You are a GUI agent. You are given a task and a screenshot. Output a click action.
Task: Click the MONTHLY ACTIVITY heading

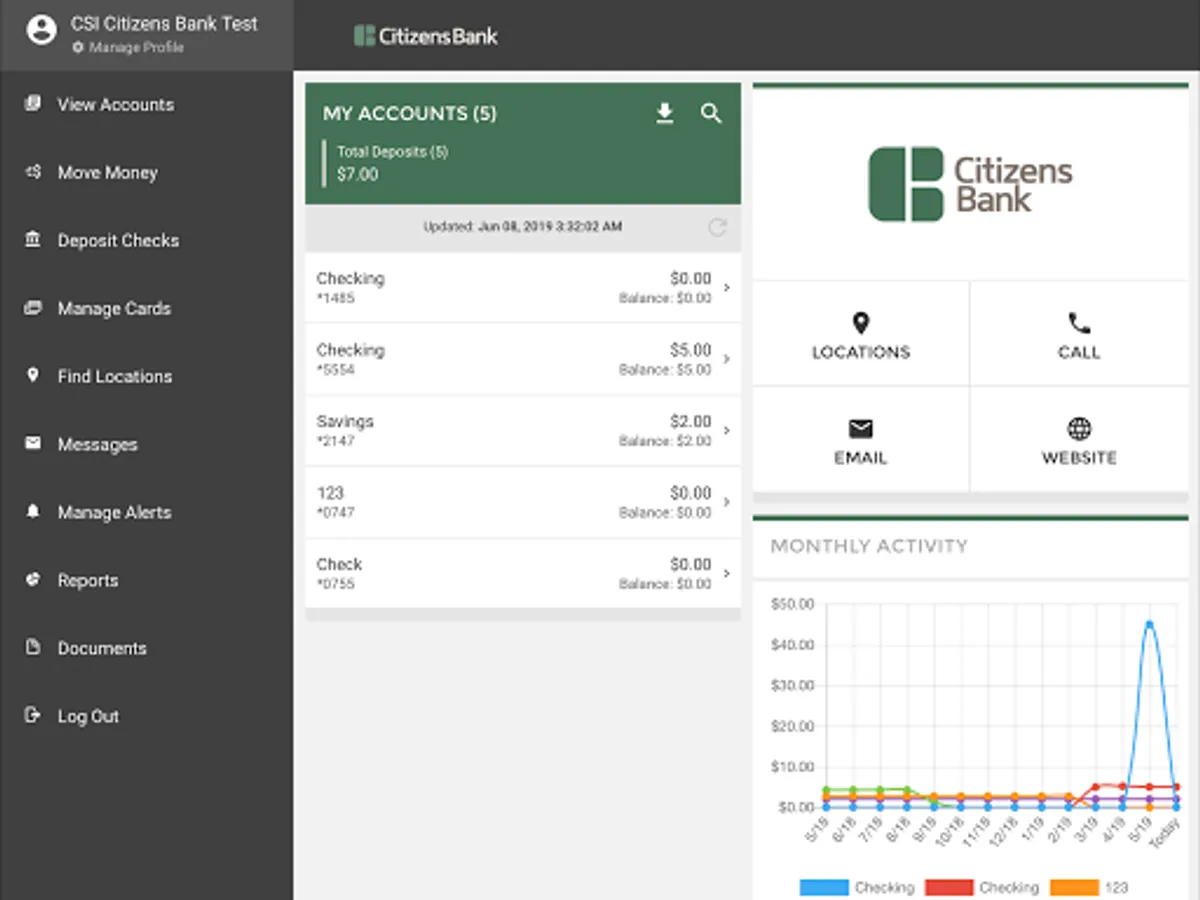tap(869, 546)
